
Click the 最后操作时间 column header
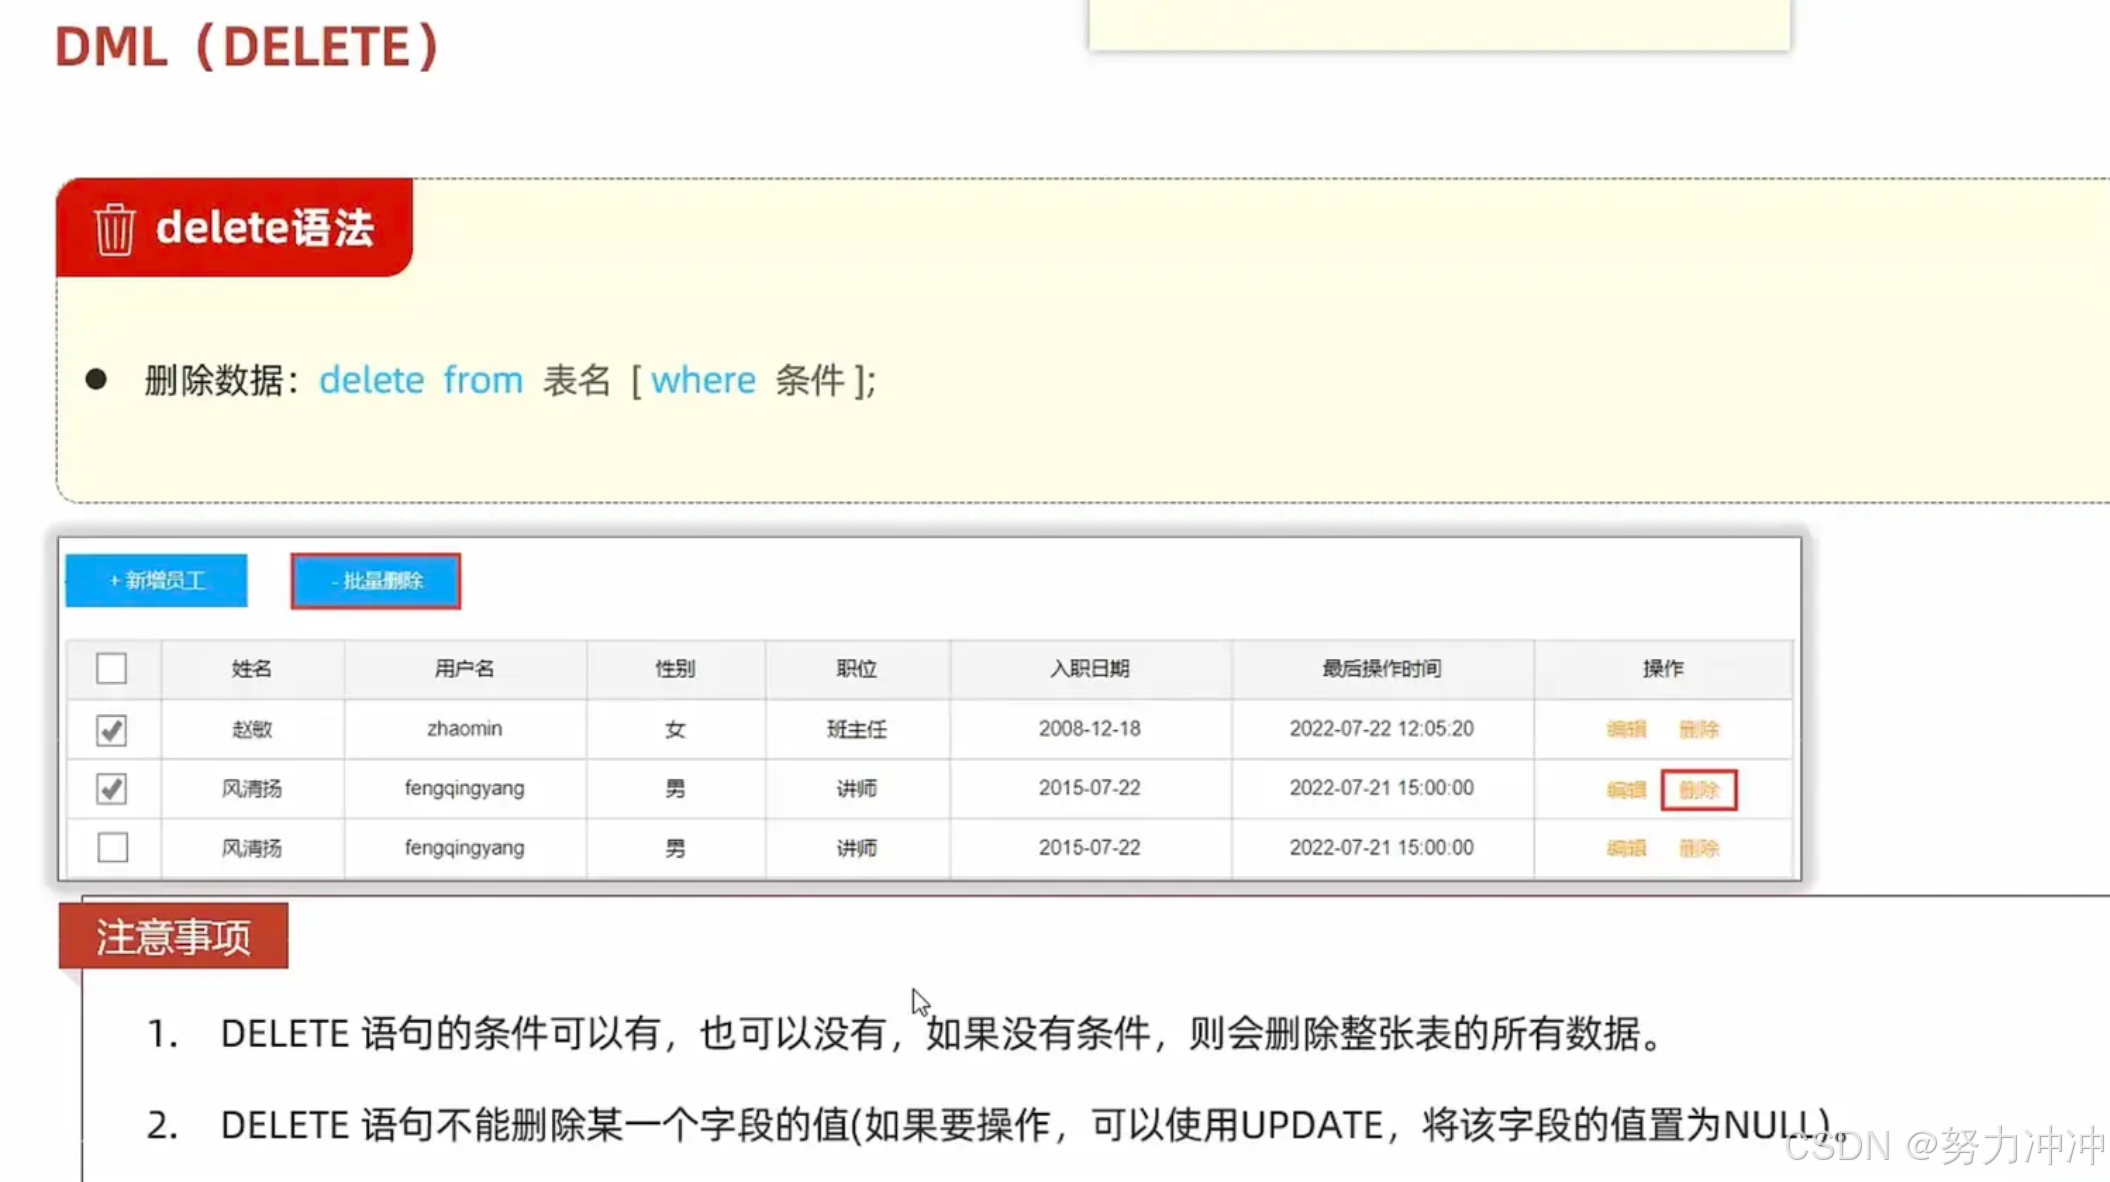(x=1381, y=668)
